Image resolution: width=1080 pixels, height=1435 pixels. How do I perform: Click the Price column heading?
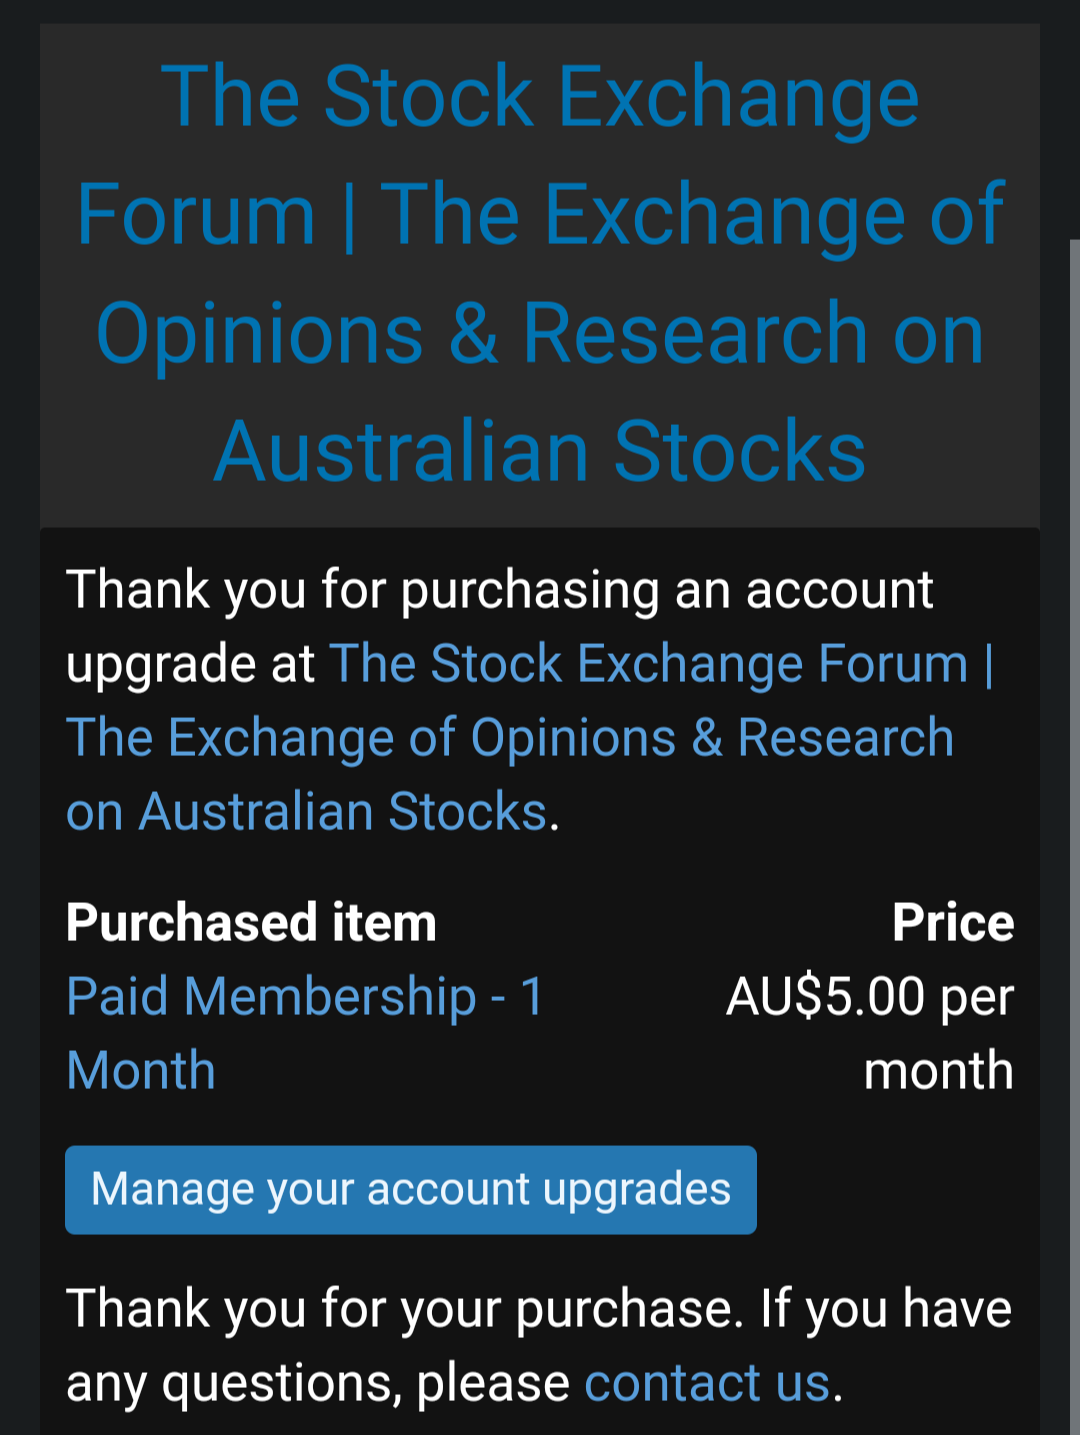point(953,922)
